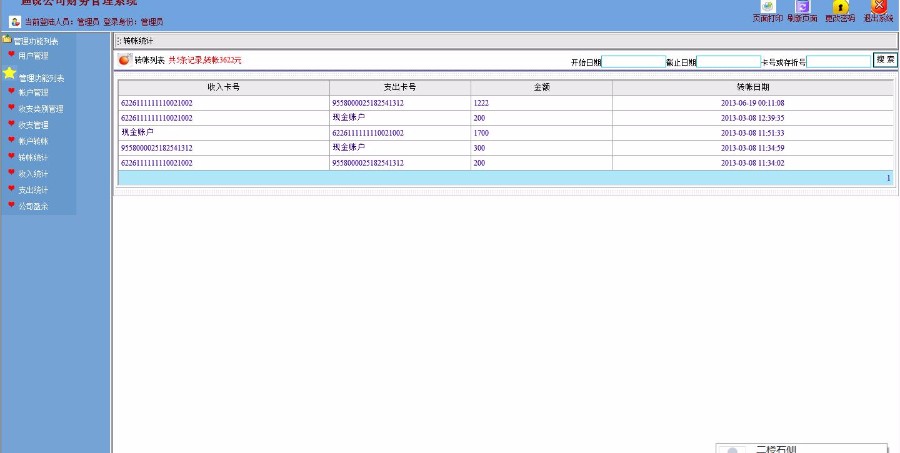The image size is (900, 453).
Task: Click date 2013-03-08 11:34:02
Action: click(752, 163)
